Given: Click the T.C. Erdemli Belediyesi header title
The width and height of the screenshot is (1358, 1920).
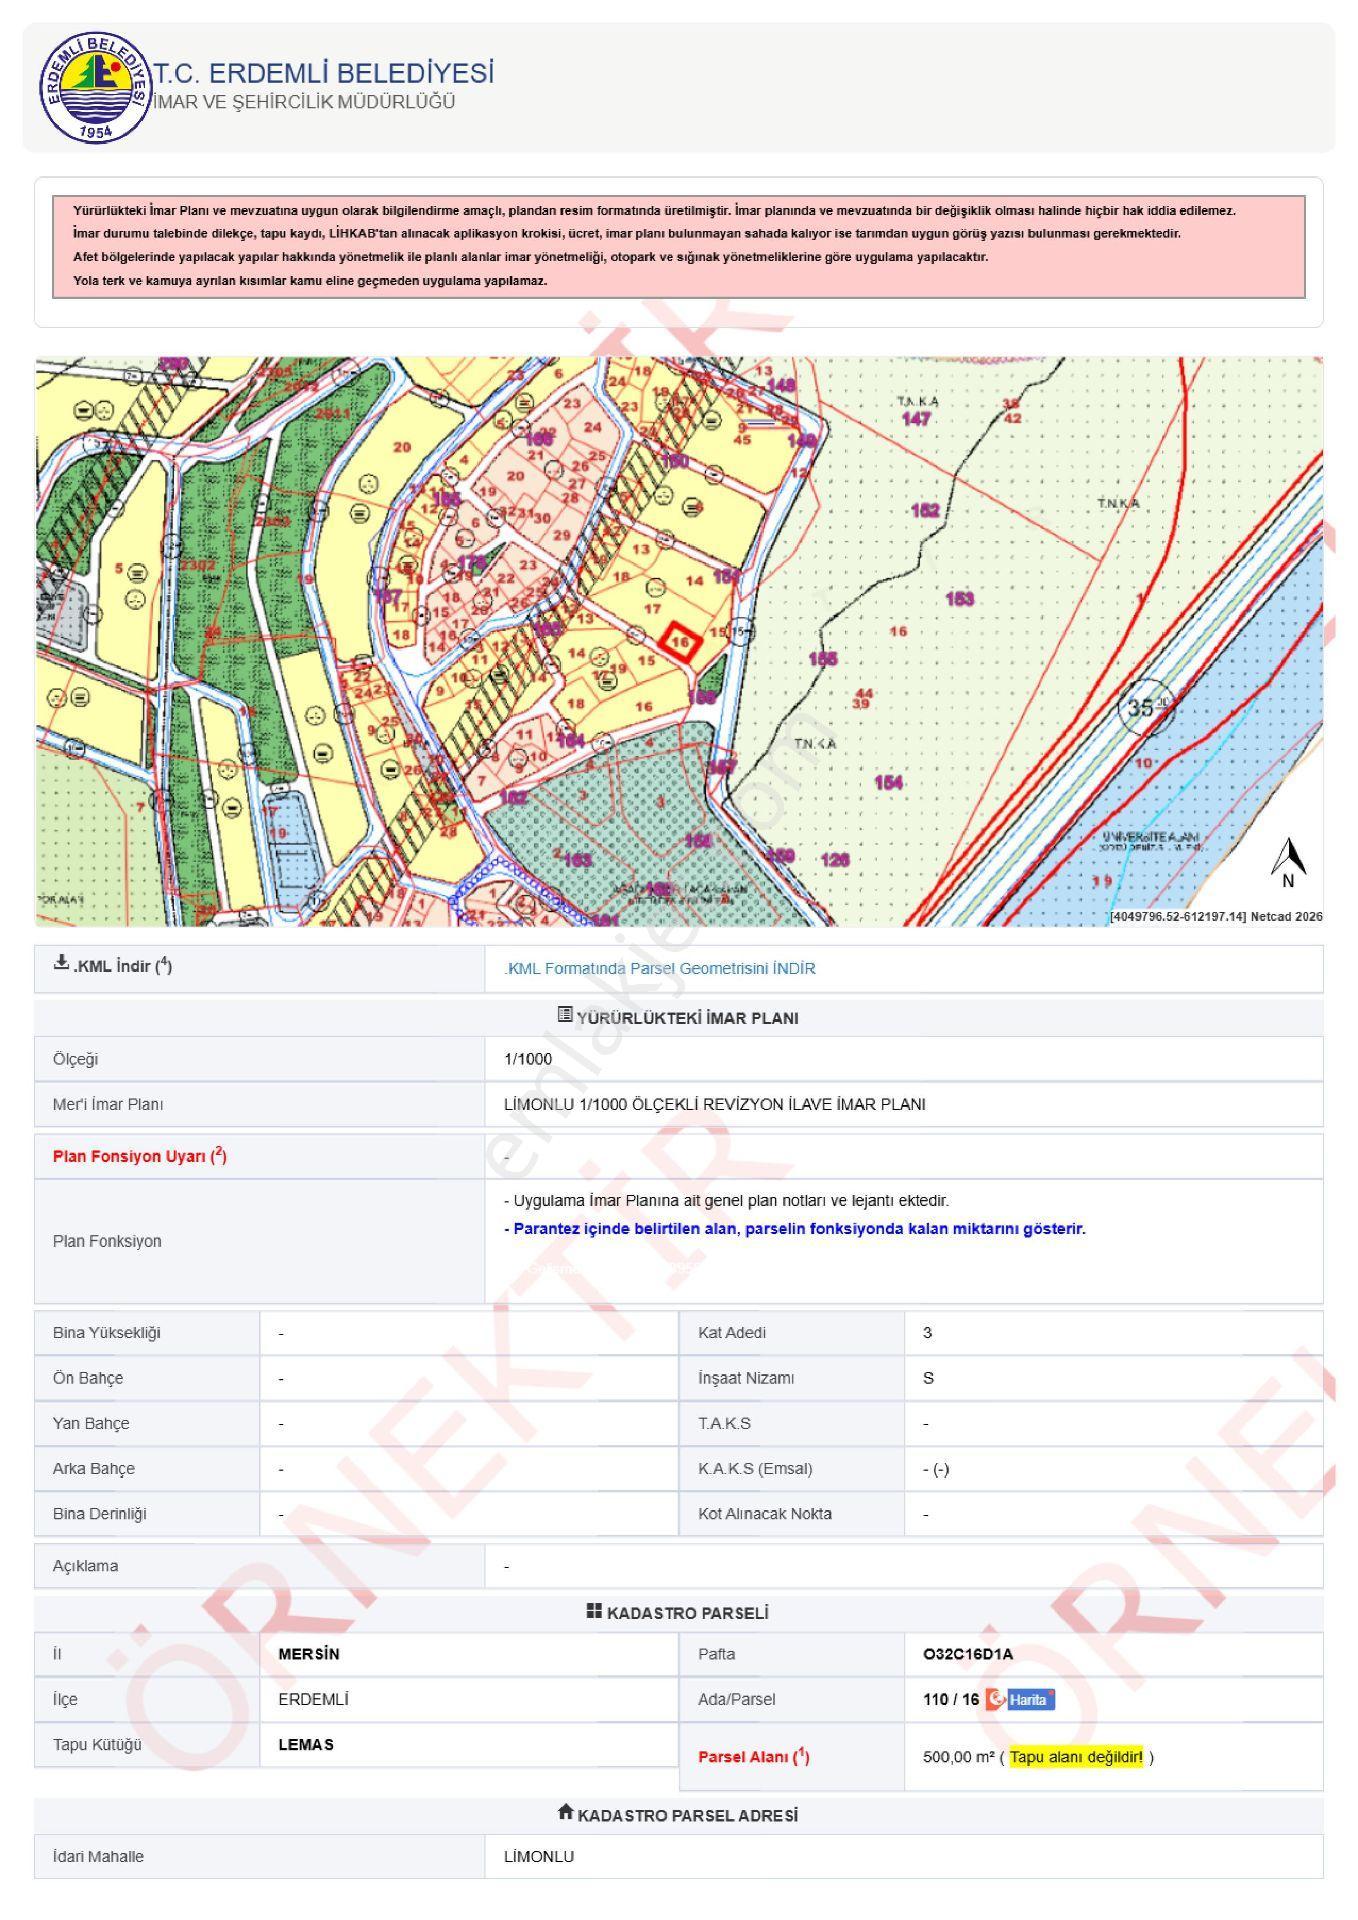Looking at the screenshot, I should click(x=323, y=73).
